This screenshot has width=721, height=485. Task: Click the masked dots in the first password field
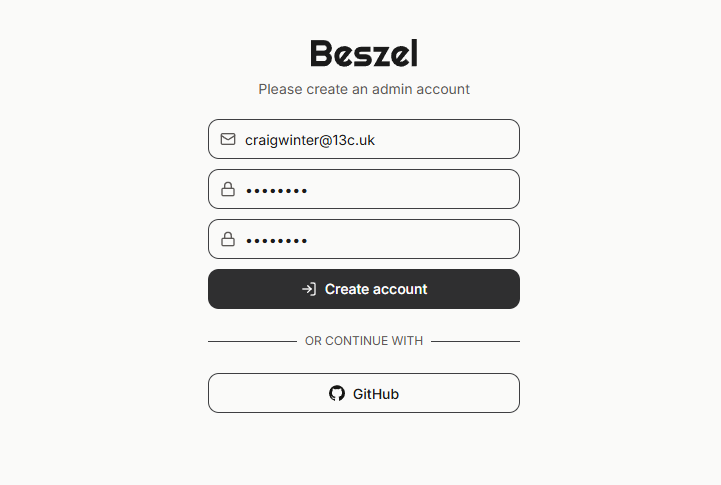click(276, 190)
